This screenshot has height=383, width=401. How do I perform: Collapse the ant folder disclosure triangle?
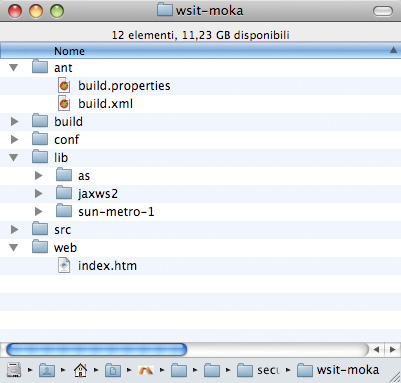tap(14, 68)
